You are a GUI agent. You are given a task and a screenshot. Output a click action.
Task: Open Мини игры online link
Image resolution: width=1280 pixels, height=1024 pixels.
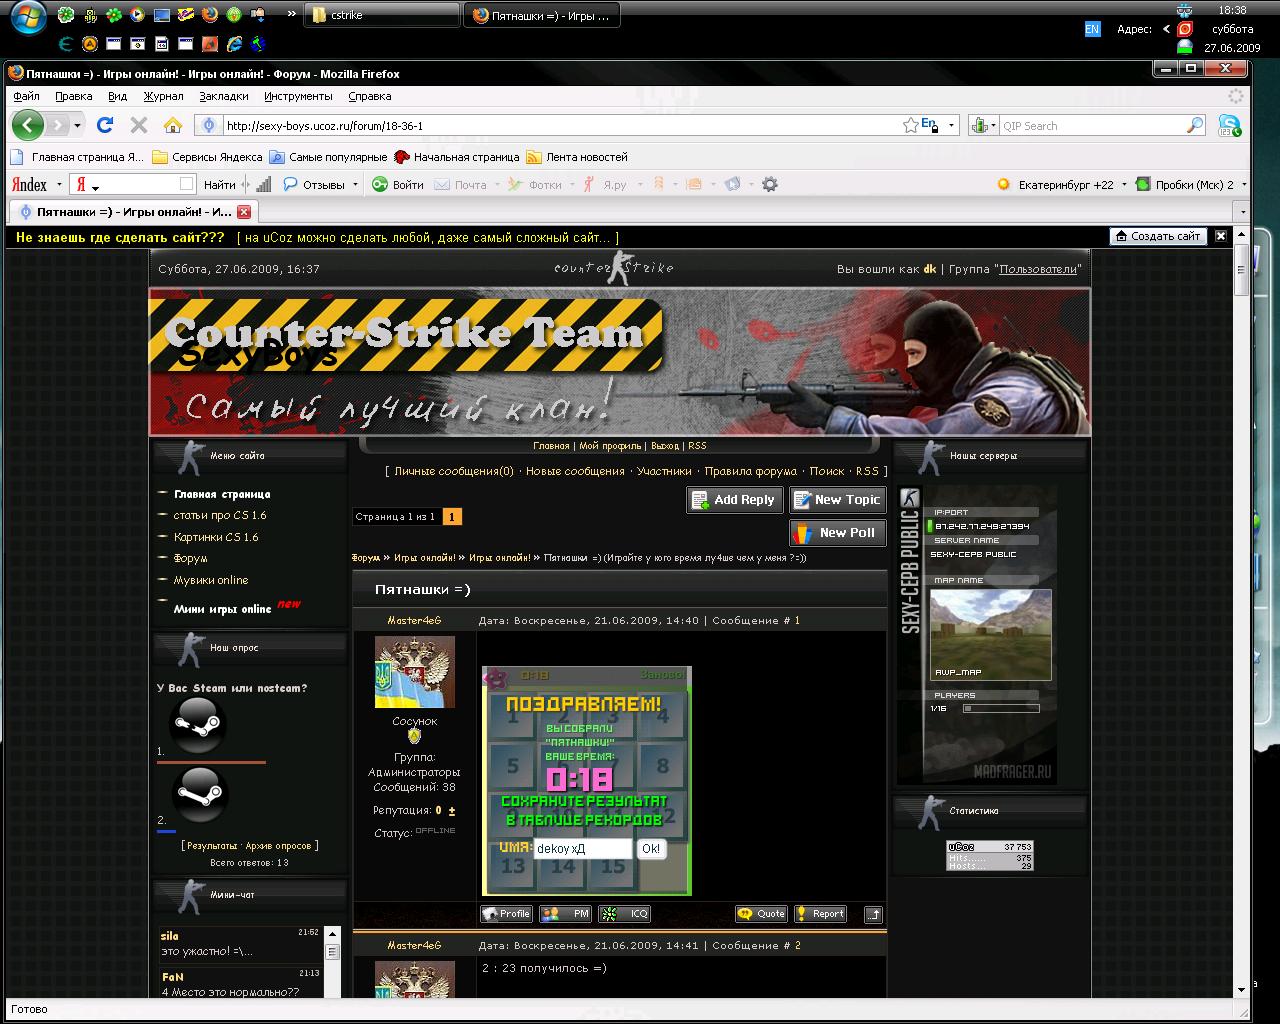coord(223,608)
